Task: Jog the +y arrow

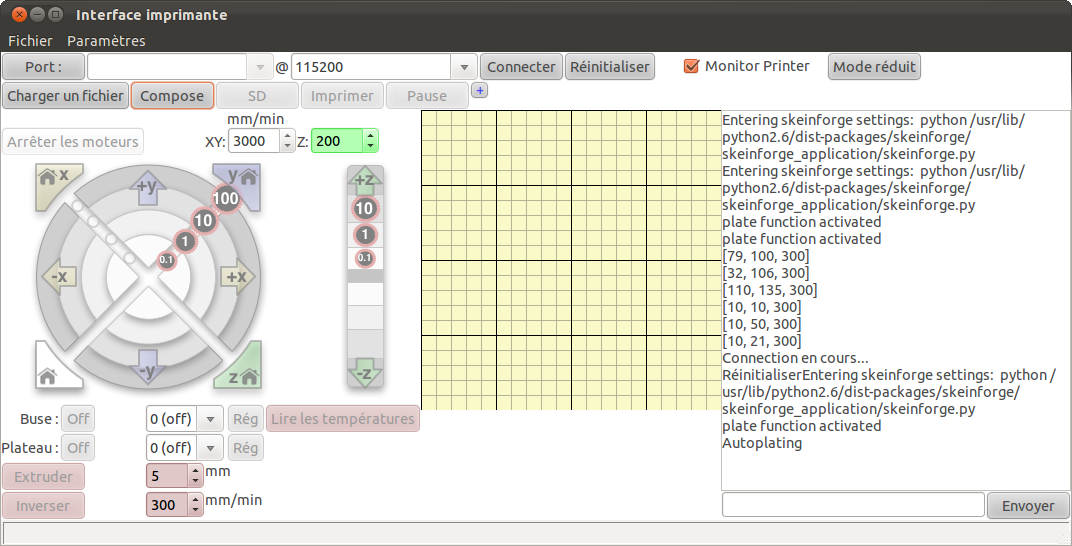Action: pyautogui.click(x=148, y=188)
